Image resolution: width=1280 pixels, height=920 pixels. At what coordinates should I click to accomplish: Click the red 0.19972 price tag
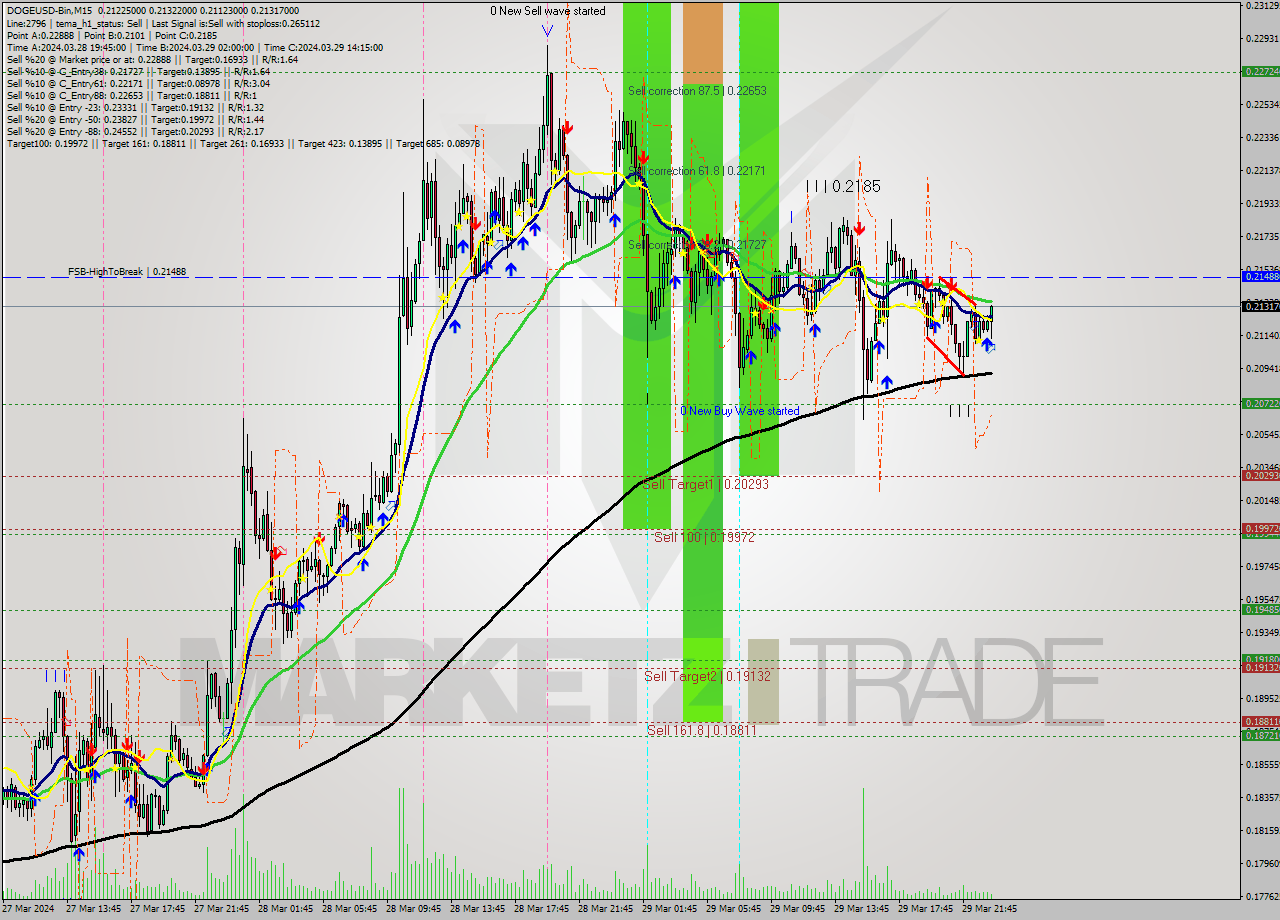[x=1260, y=528]
